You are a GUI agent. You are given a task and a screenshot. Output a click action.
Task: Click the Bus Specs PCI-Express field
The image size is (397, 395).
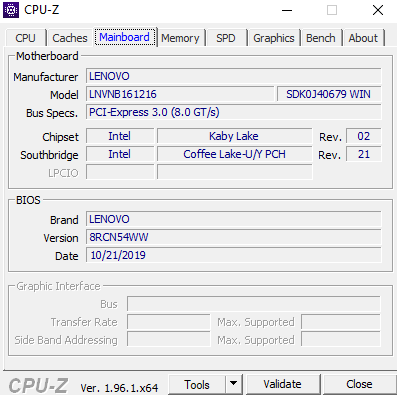(234, 112)
